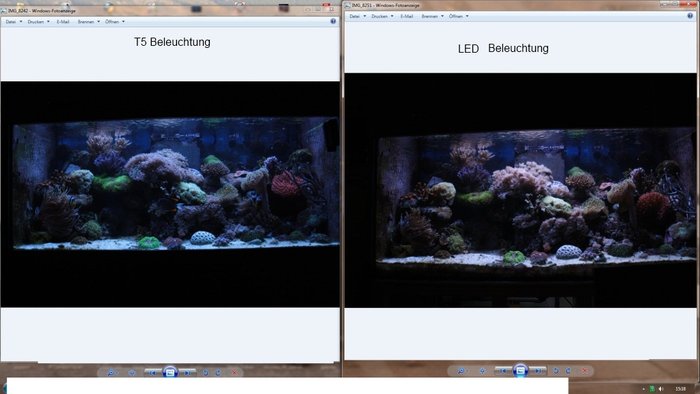Rotate counterclockwise in IMG_8251 window
Image resolution: width=700 pixels, height=394 pixels.
pos(556,371)
